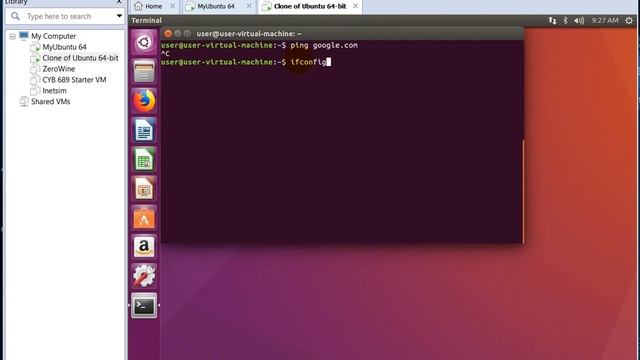Screen dimensions: 640x360
Task: Click the search magnifier icon in Library
Action: 16,16
